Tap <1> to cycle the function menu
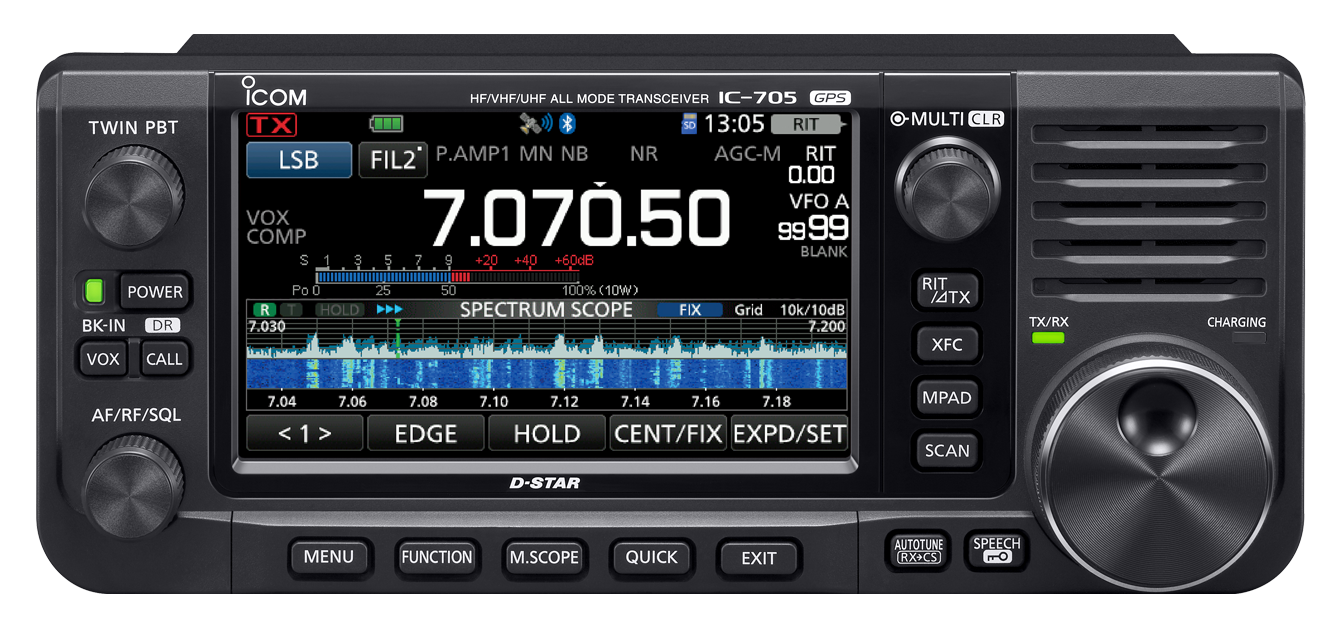 pos(304,433)
